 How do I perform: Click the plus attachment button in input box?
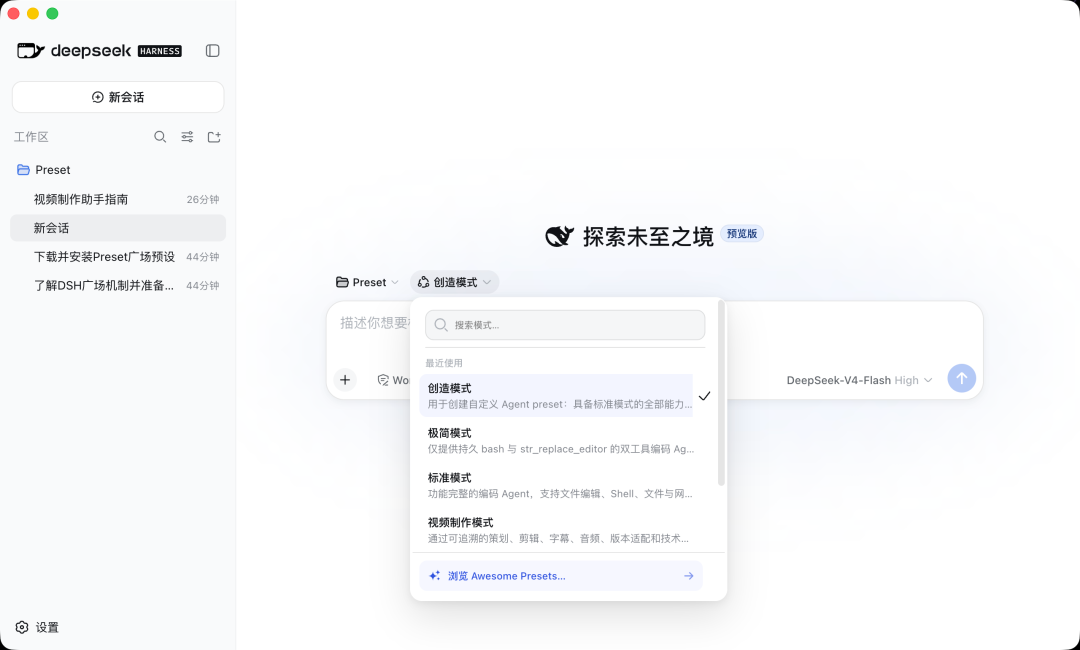coord(345,379)
